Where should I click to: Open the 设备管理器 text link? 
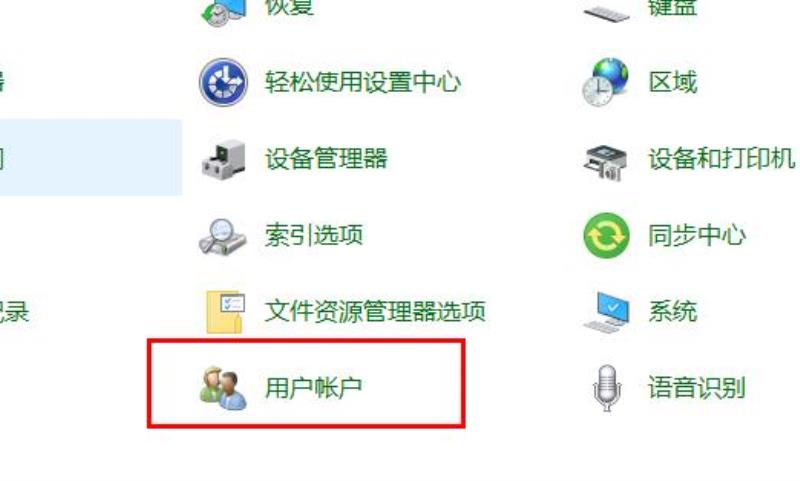point(326,159)
